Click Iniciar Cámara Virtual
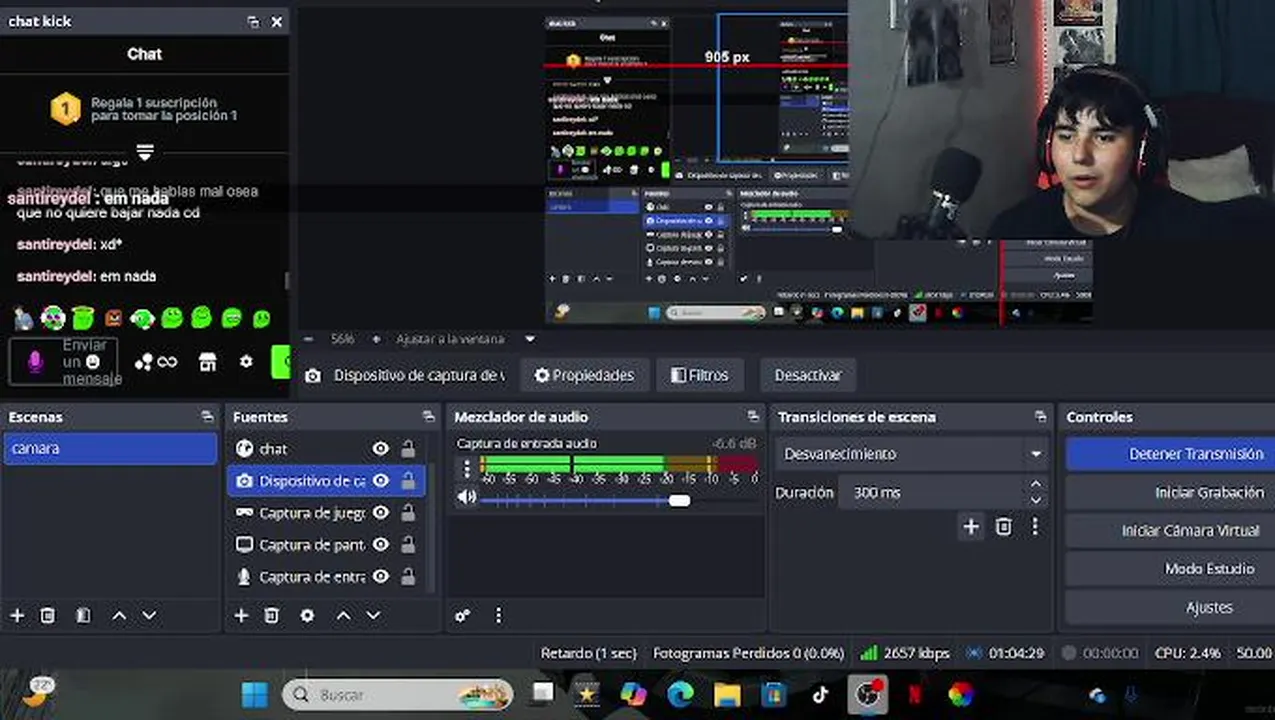 point(1170,531)
